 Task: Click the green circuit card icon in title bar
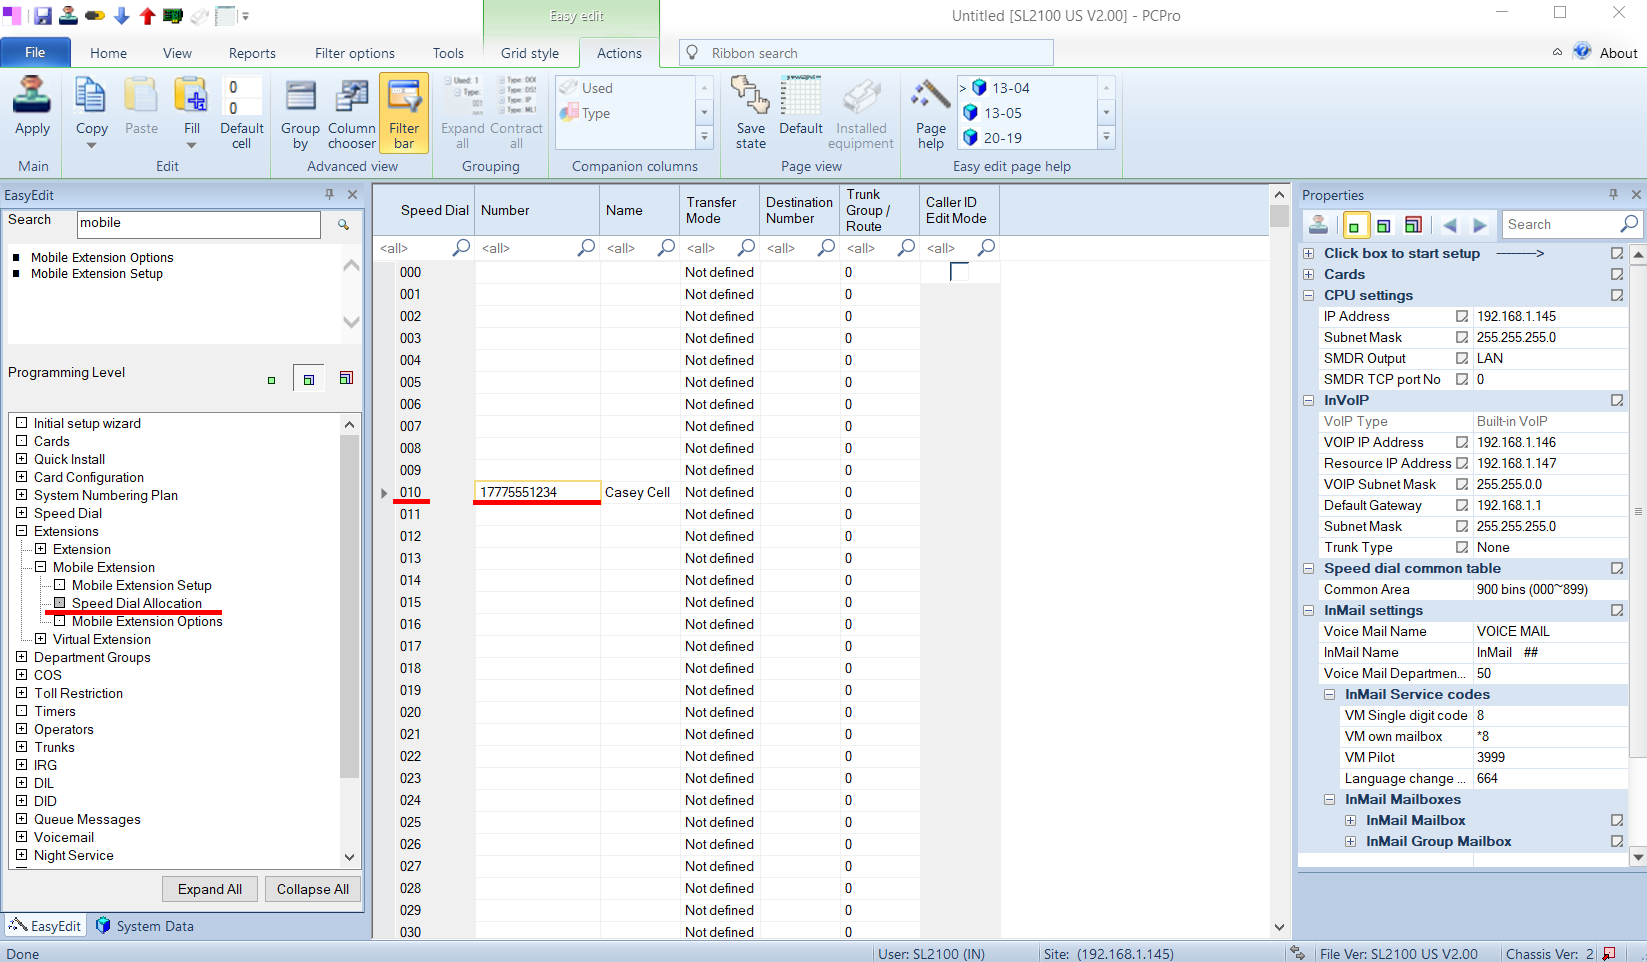[173, 16]
